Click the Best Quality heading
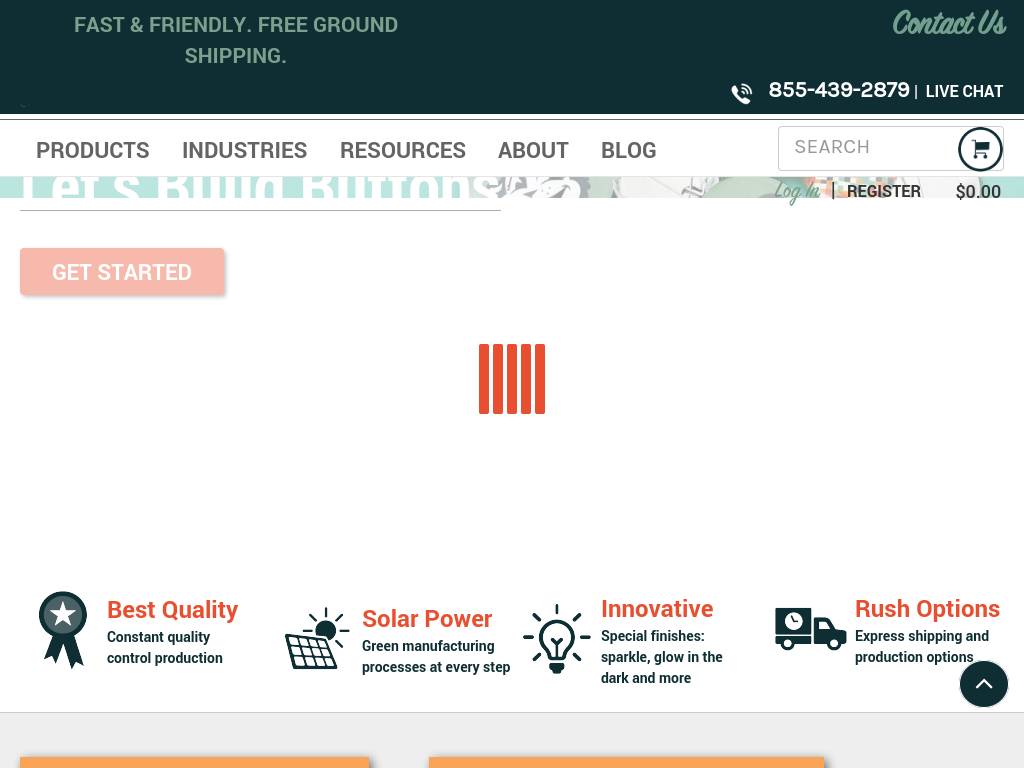The width and height of the screenshot is (1024, 768). click(172, 609)
